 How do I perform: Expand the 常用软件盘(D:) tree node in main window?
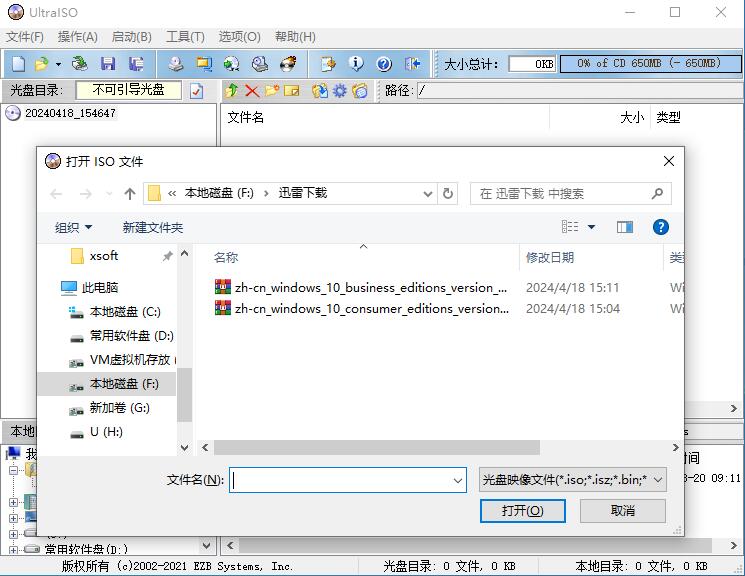pyautogui.click(x=13, y=550)
